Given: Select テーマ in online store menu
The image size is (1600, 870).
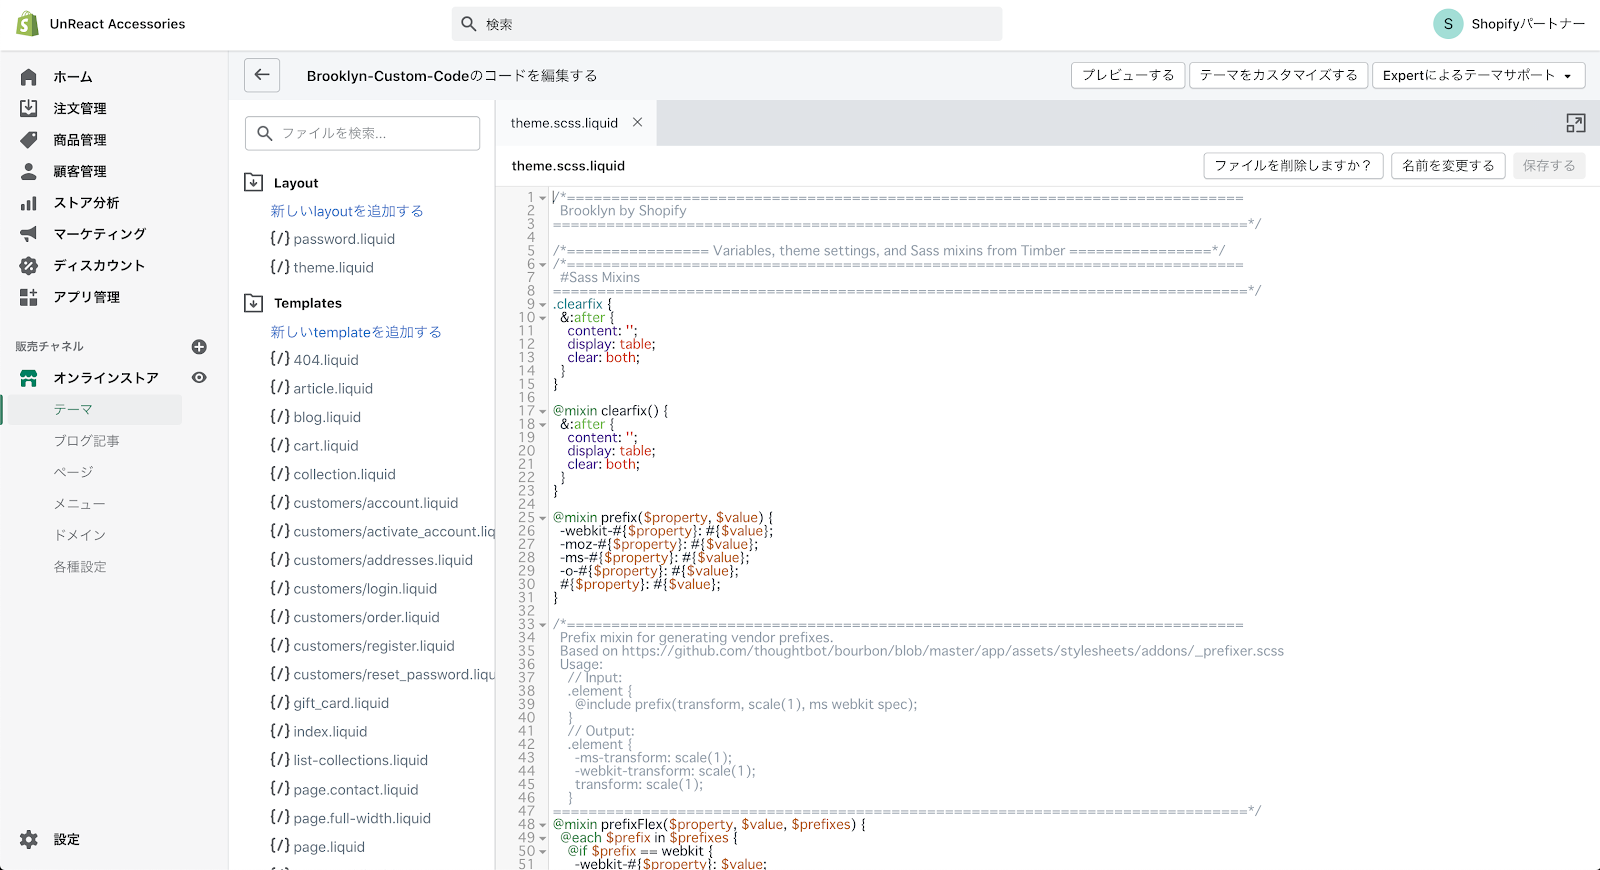Looking at the screenshot, I should [x=73, y=410].
